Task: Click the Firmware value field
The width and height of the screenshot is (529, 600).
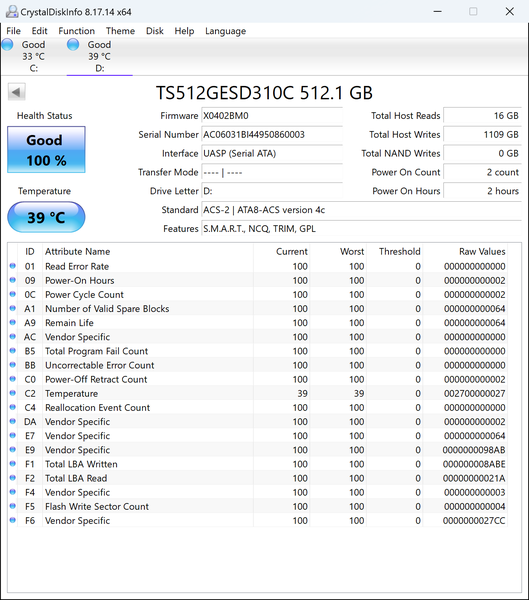Action: tap(272, 116)
